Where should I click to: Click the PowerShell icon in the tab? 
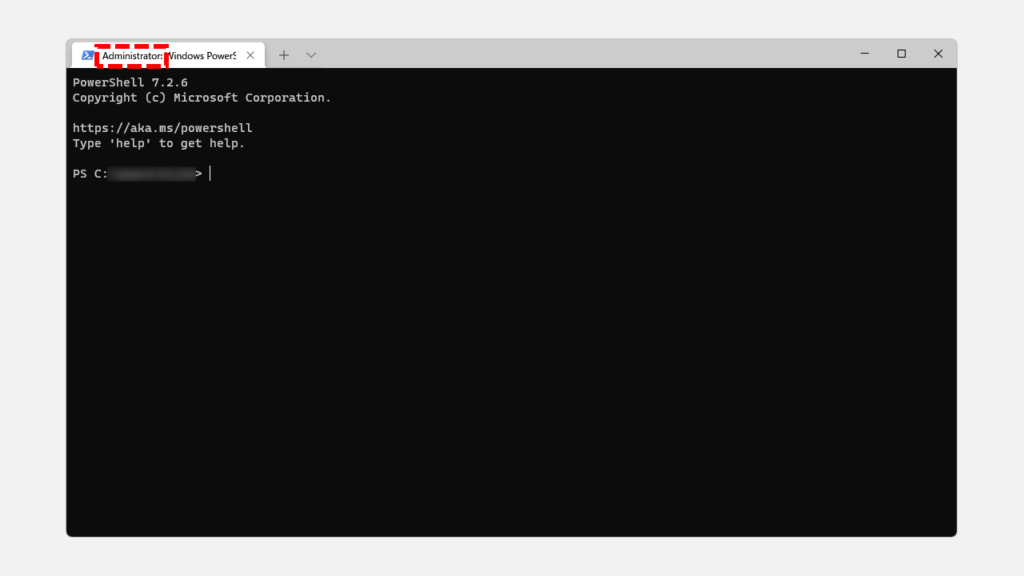(87, 56)
